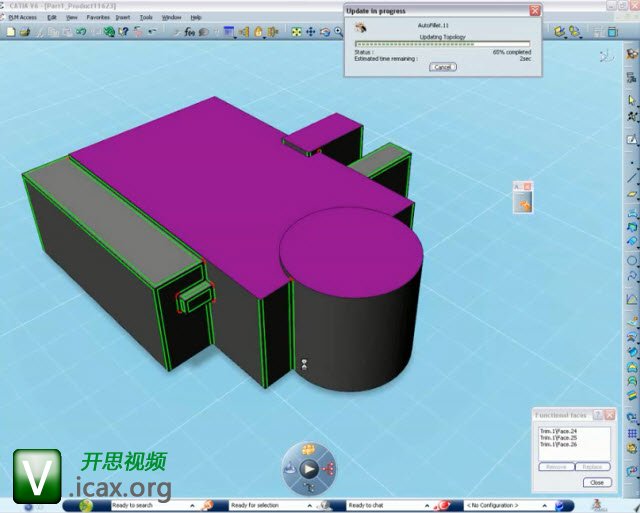Open the Favorites menu

point(98,17)
